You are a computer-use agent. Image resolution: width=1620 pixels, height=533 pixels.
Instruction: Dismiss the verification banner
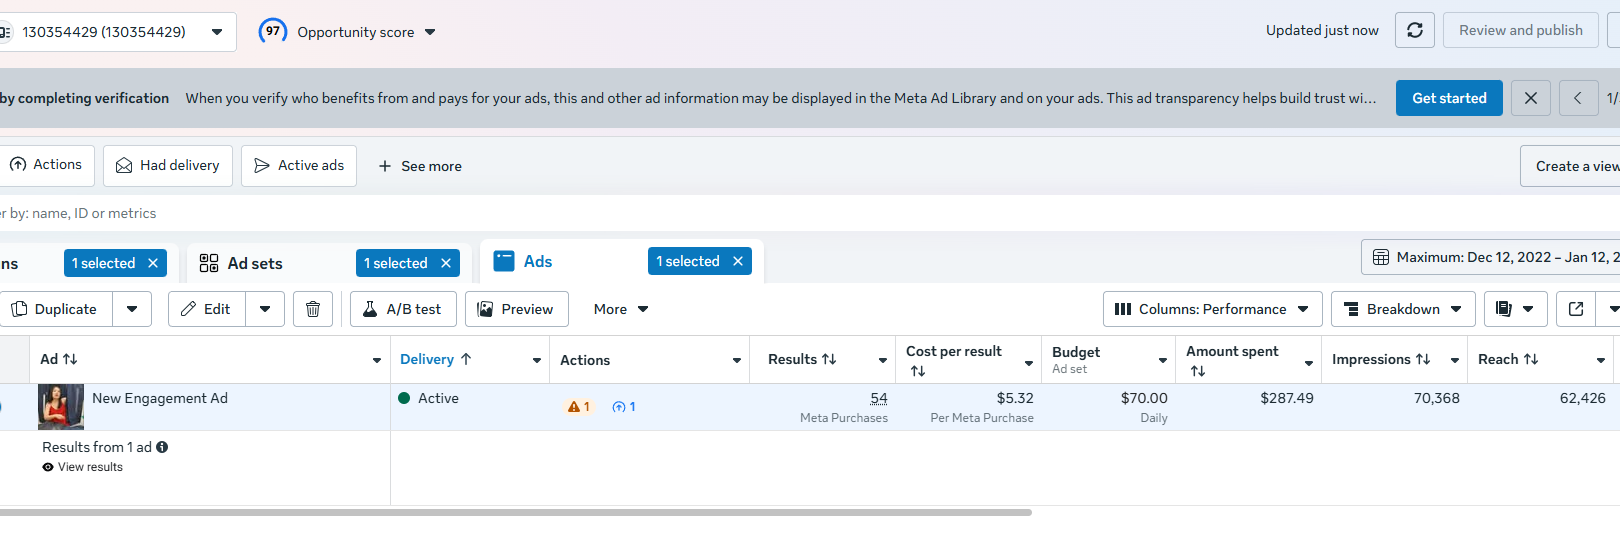pyautogui.click(x=1531, y=98)
